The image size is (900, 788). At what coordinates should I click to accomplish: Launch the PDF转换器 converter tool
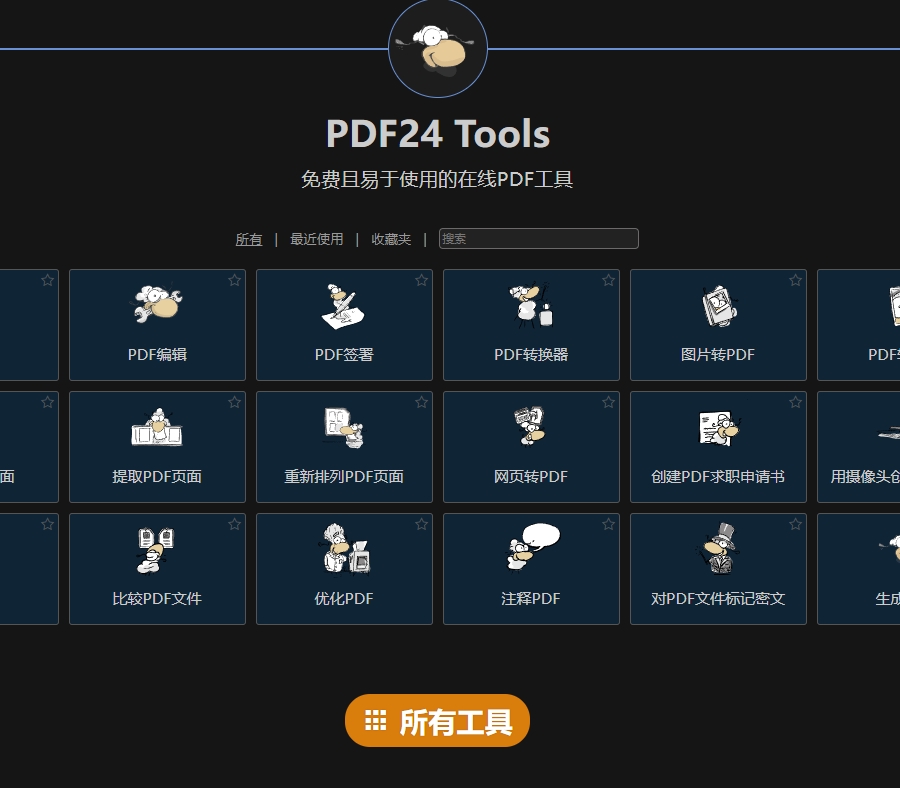coord(531,325)
